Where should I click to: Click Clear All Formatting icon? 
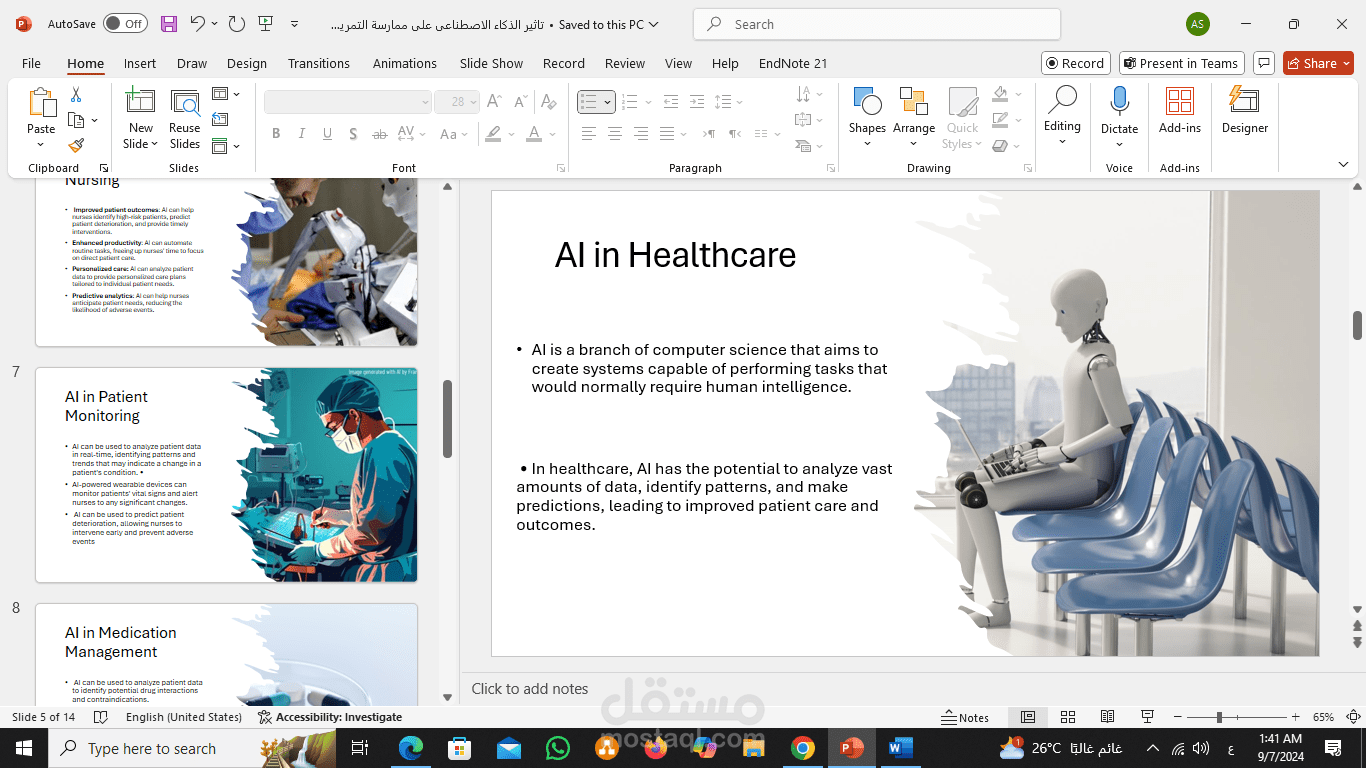[x=548, y=101]
